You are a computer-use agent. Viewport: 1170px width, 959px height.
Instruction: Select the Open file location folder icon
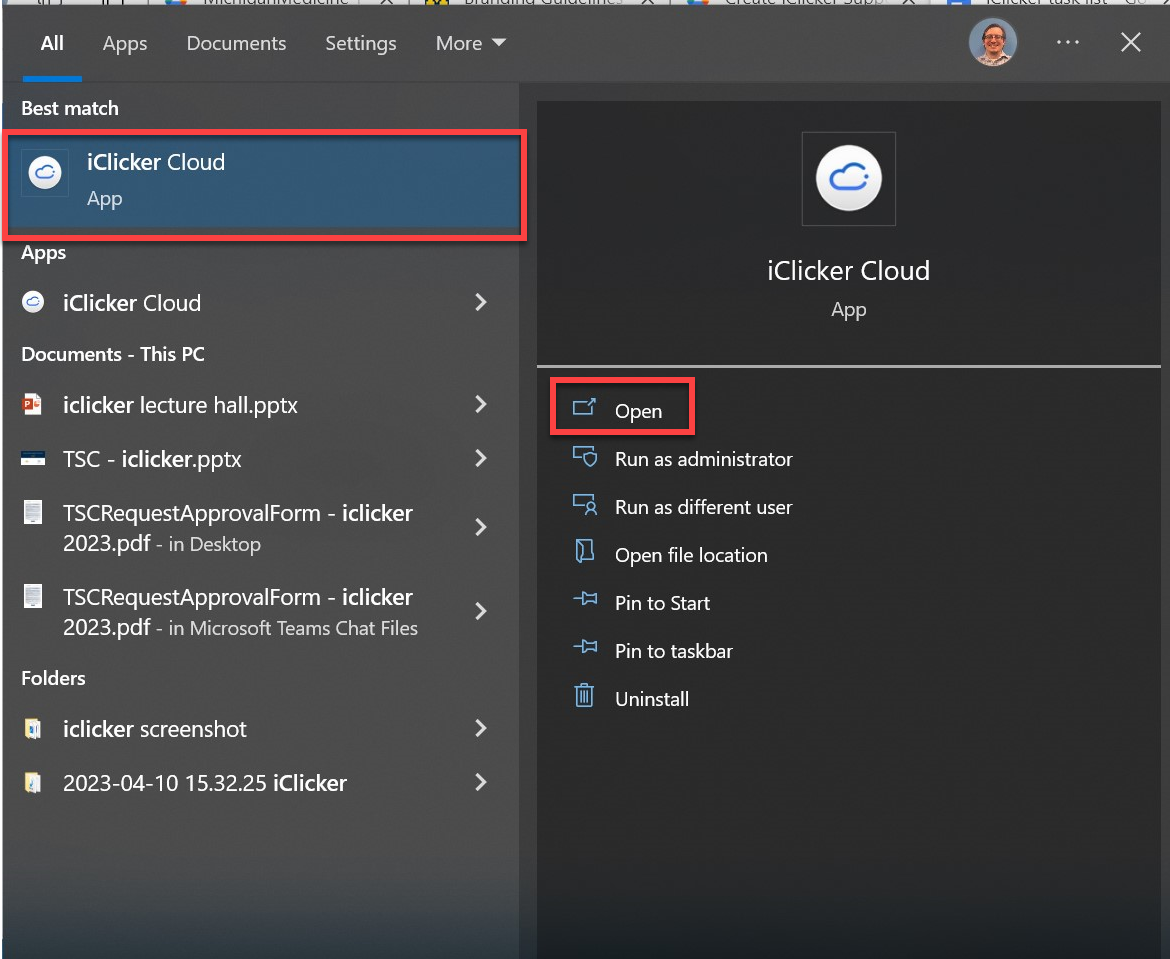pyautogui.click(x=585, y=554)
